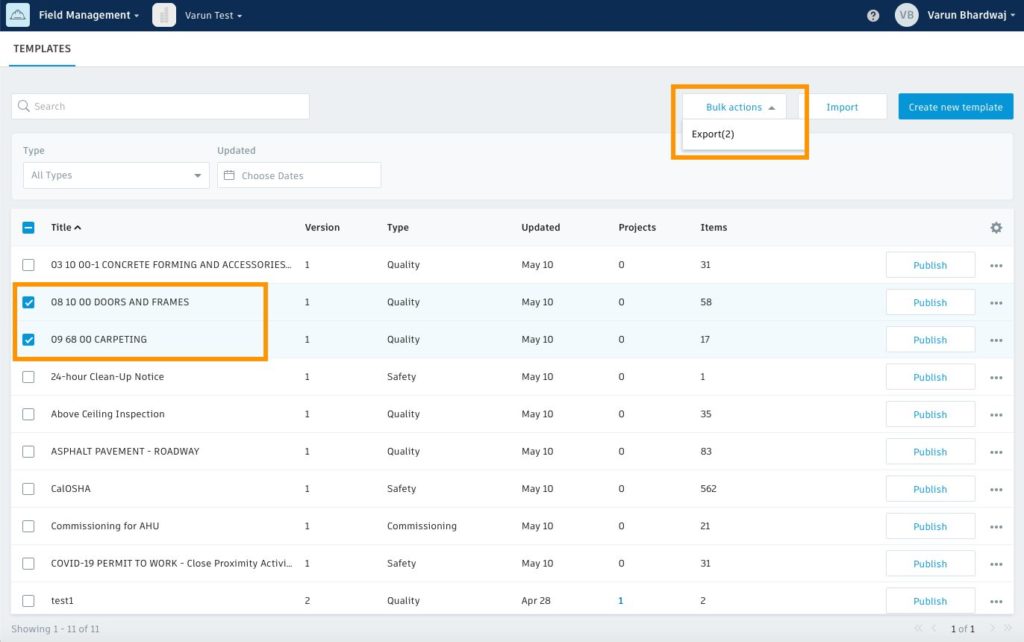The width and height of the screenshot is (1024, 642).
Task: Click the VB user avatar
Action: (x=906, y=15)
